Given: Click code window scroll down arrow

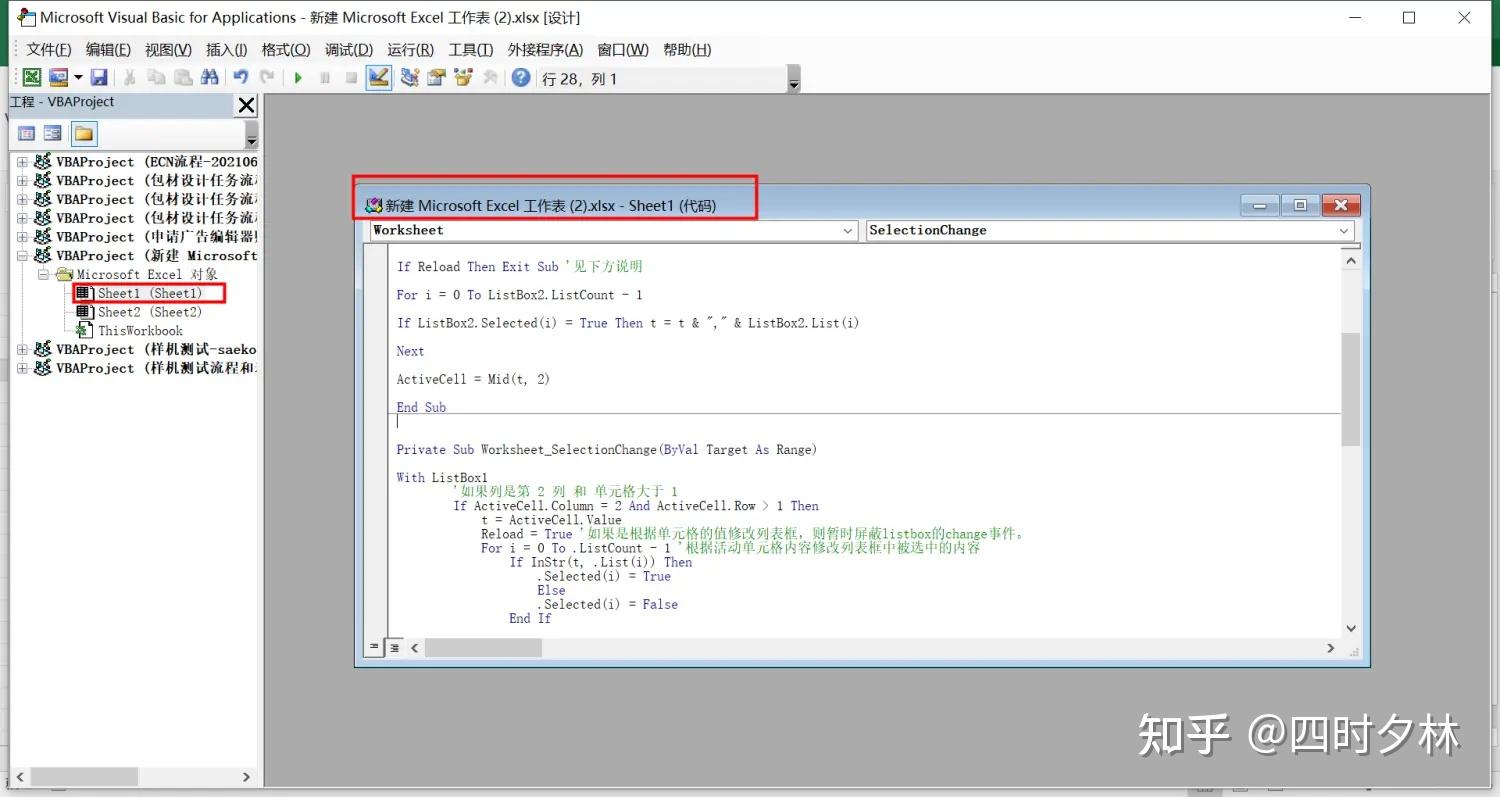Looking at the screenshot, I should 1350,628.
